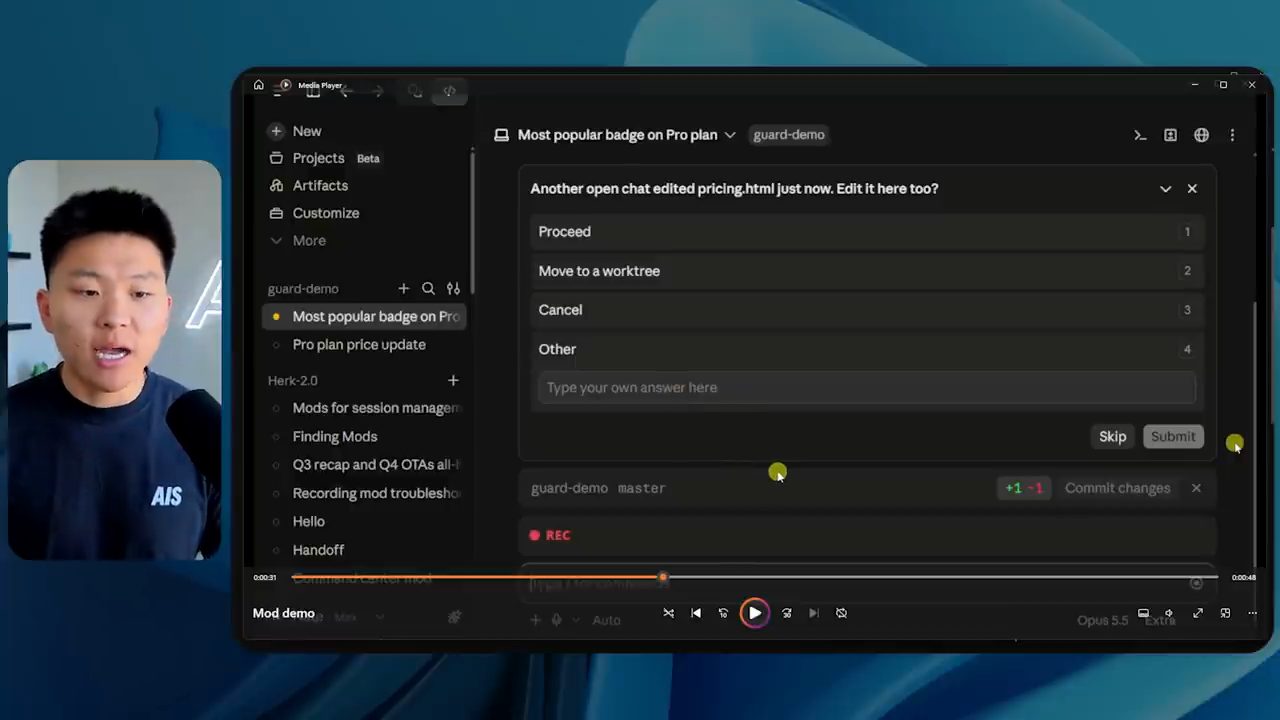1280x720 pixels.
Task: Switch Media Player to mini player view
Action: (1225, 613)
